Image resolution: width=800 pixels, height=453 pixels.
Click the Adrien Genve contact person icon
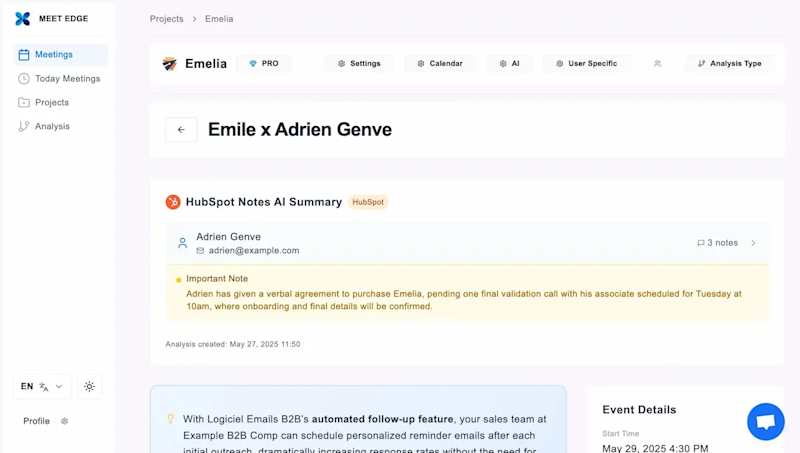click(182, 243)
